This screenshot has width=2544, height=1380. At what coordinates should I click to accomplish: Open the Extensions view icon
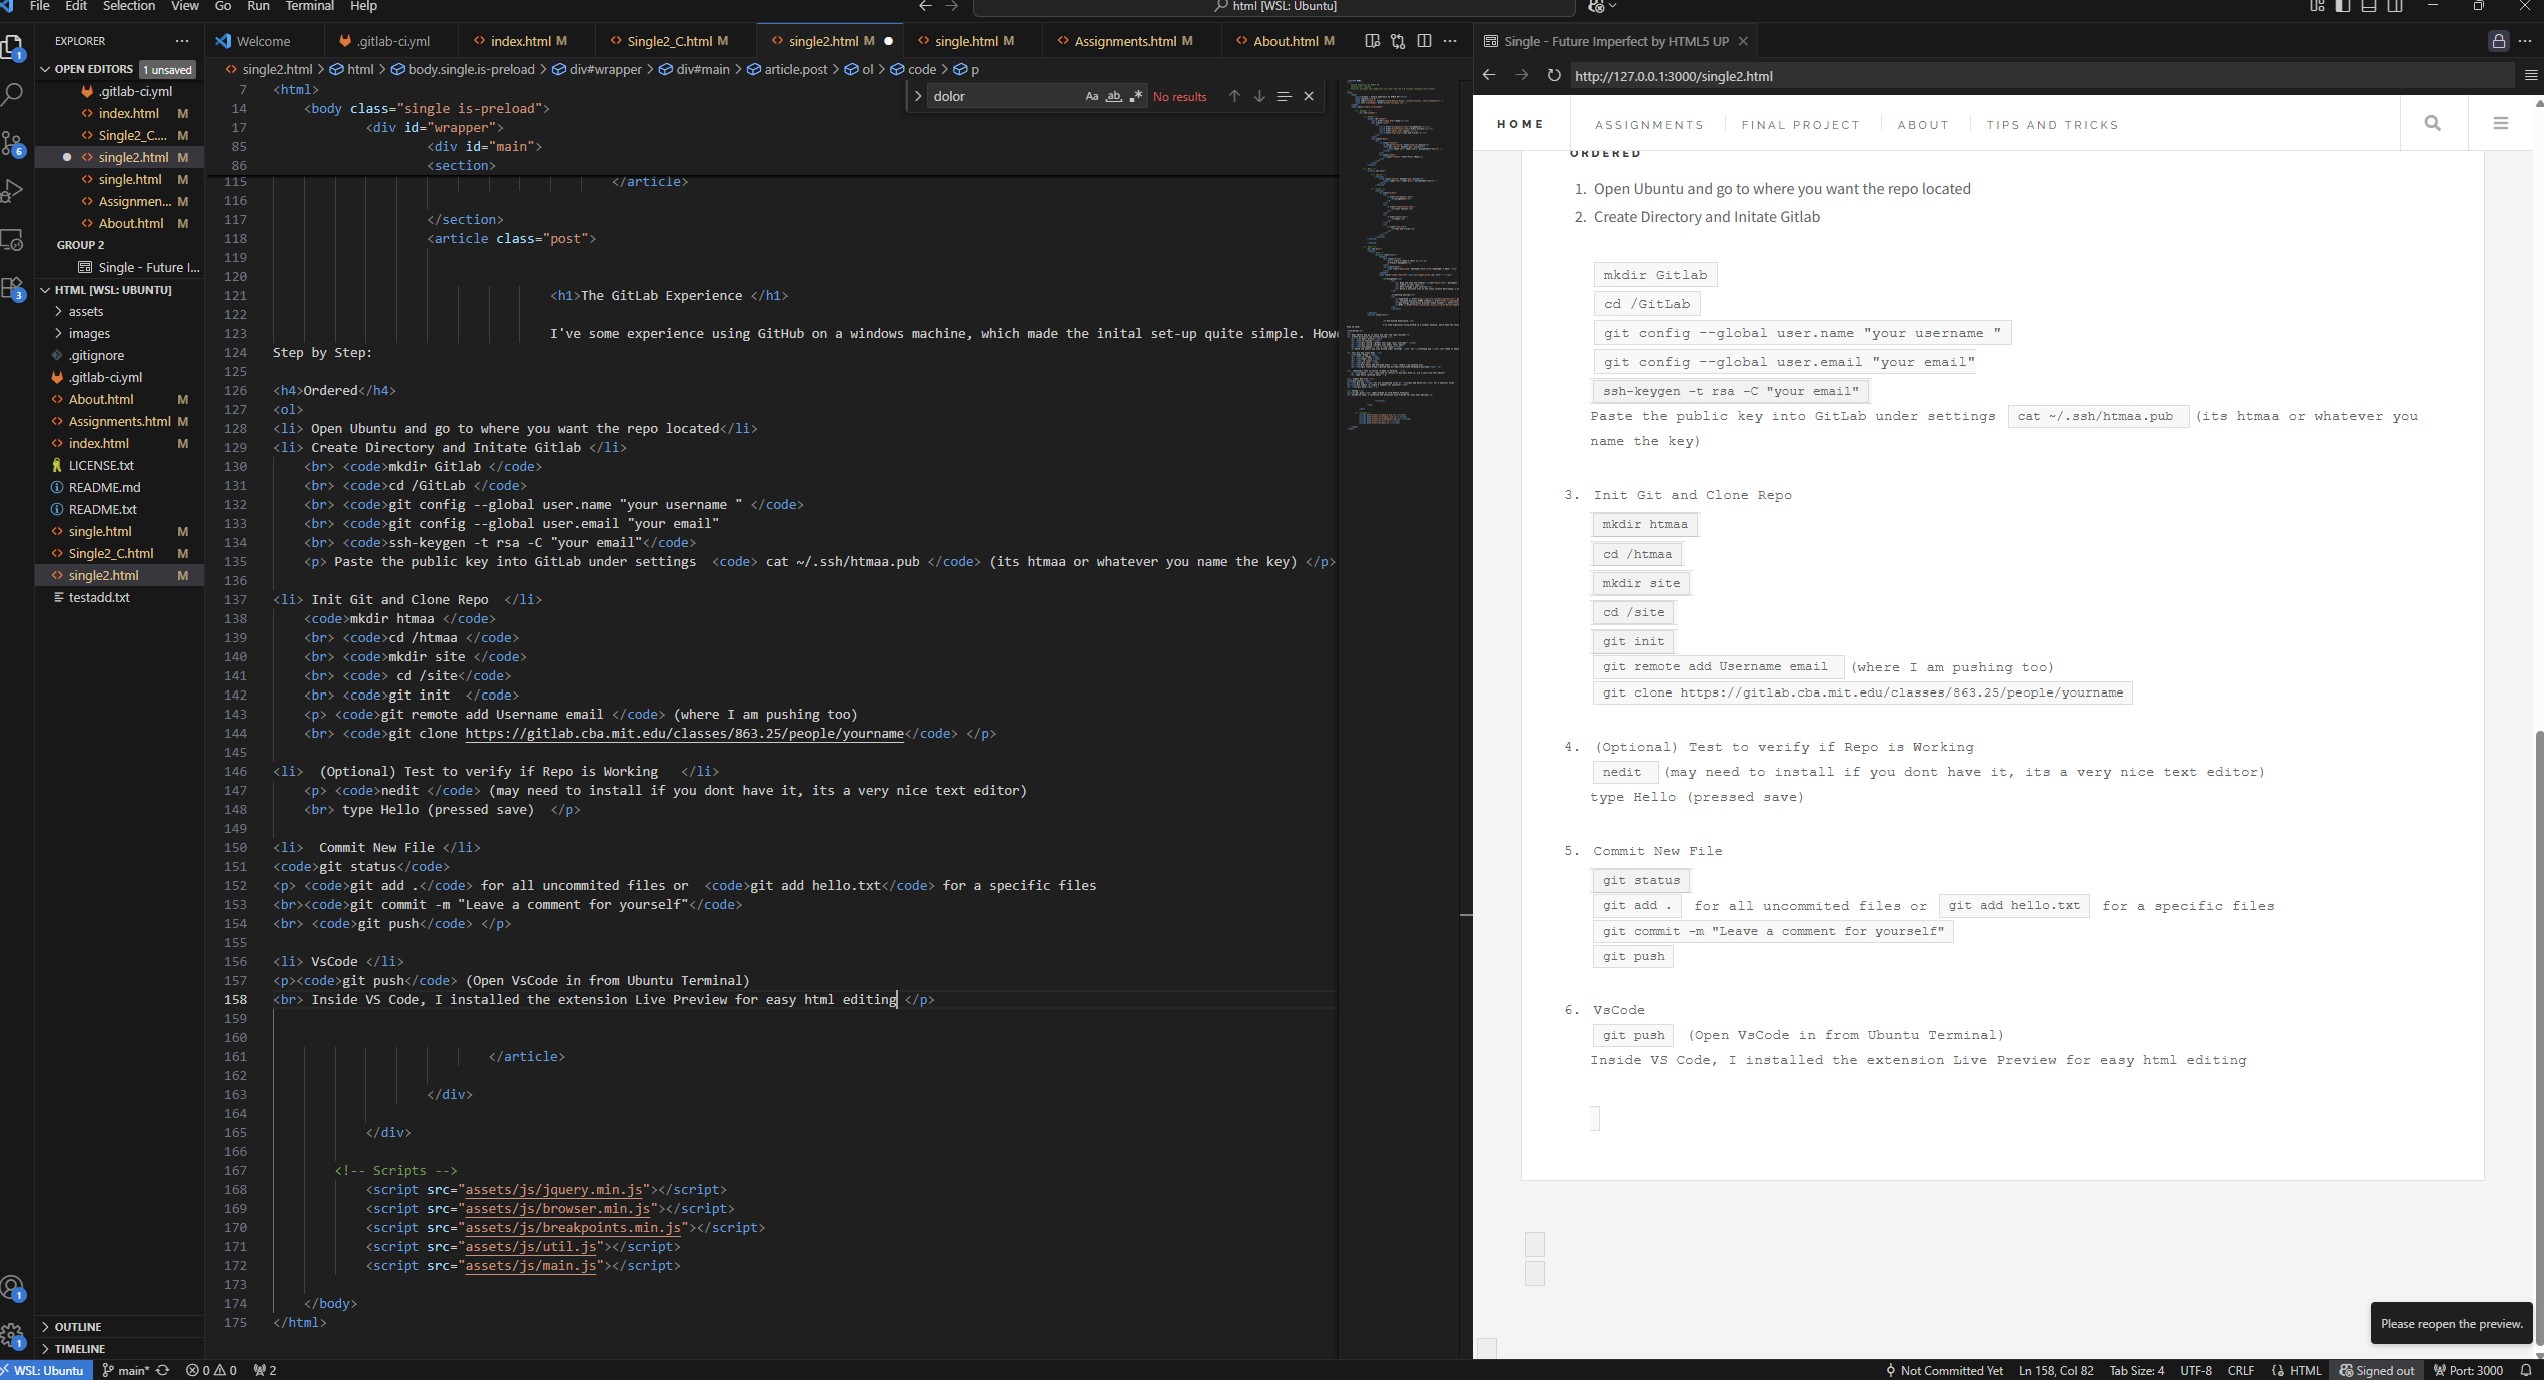(13, 289)
